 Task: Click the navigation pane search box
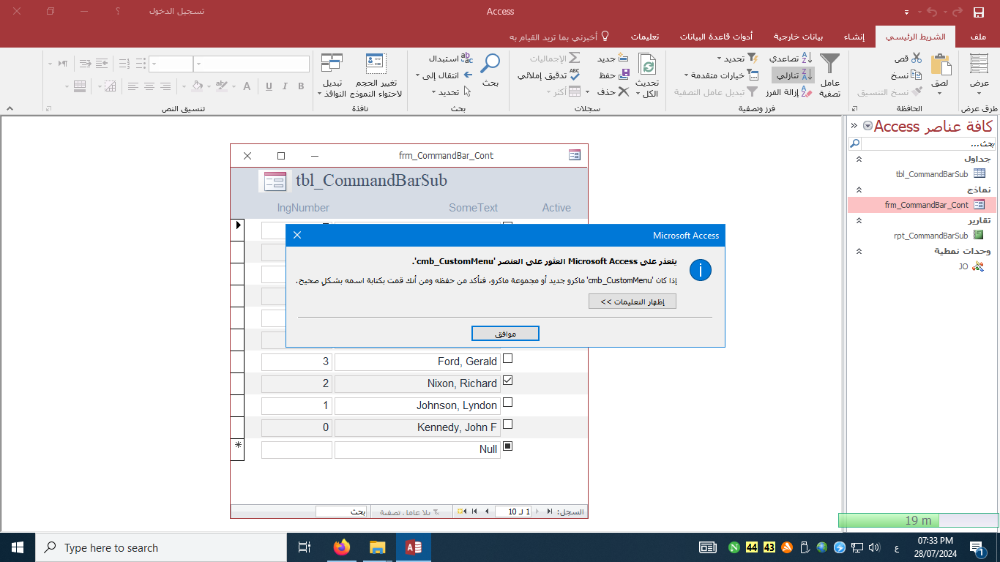[x=929, y=144]
